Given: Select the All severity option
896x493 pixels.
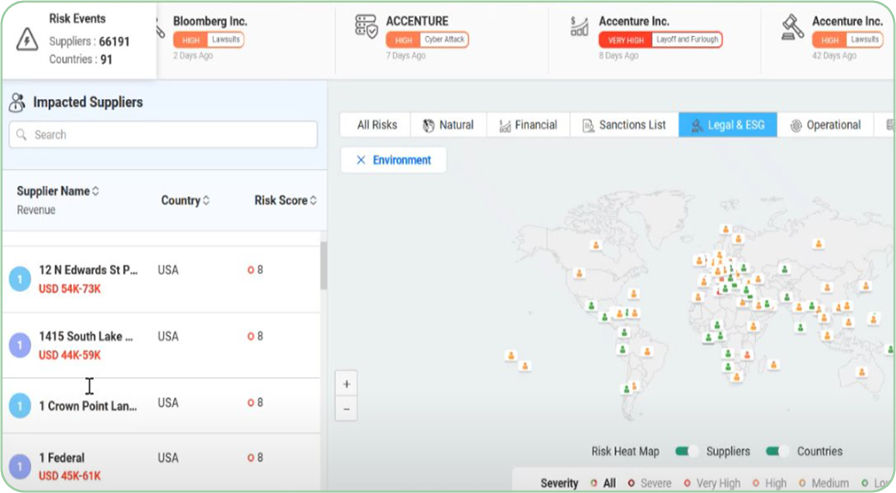Looking at the screenshot, I should click(603, 483).
